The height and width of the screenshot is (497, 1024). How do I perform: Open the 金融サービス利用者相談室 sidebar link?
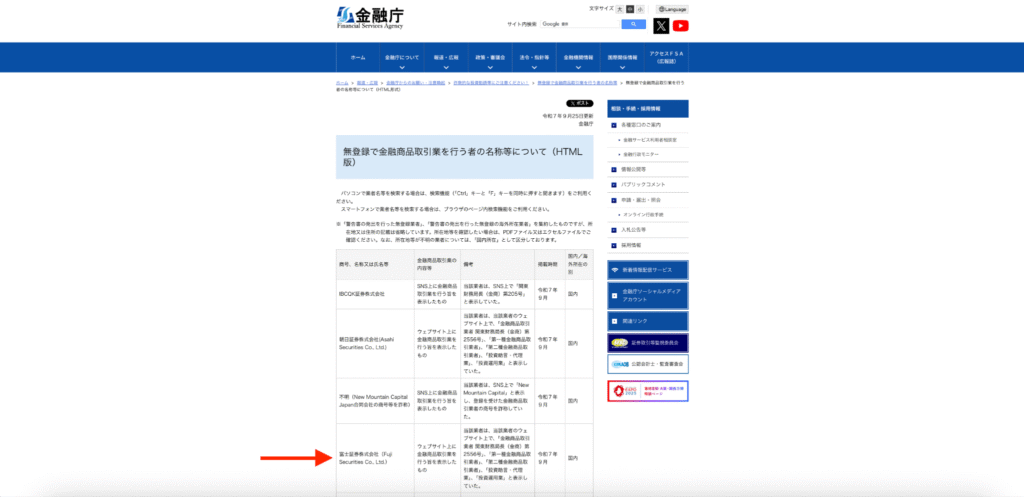tap(650, 140)
